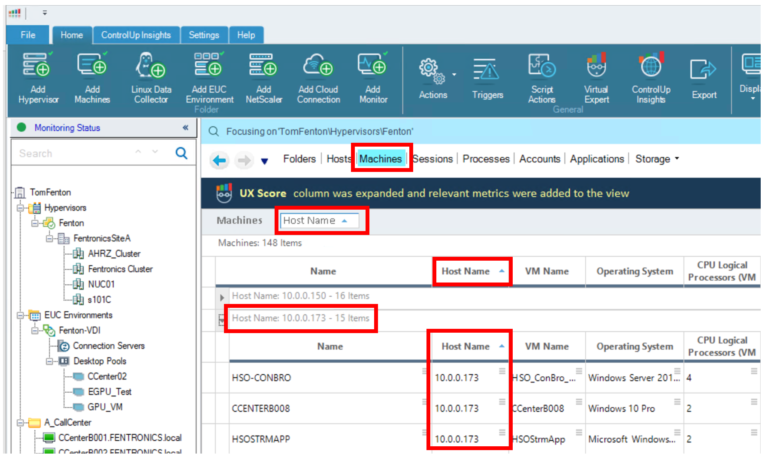Sort by top Operating System column header

pyautogui.click(x=634, y=271)
